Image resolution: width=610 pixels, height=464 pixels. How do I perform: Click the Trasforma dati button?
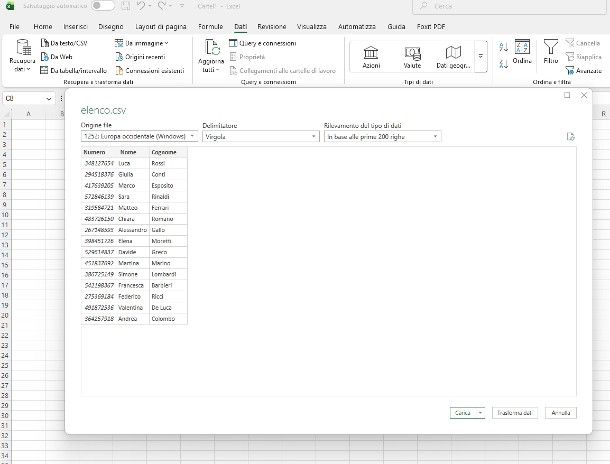point(515,413)
